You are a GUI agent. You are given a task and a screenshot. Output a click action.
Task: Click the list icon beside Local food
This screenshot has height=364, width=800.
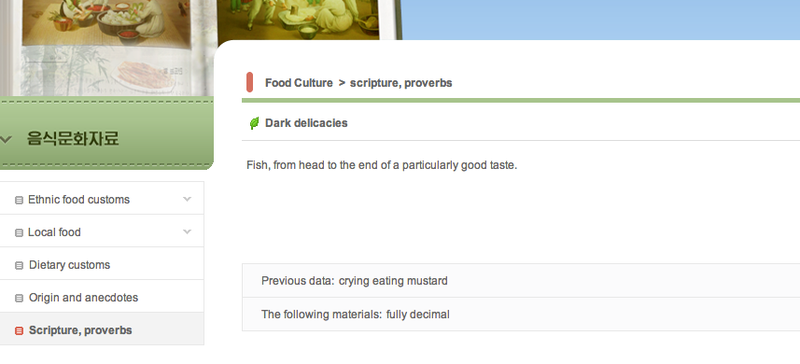[19, 233]
